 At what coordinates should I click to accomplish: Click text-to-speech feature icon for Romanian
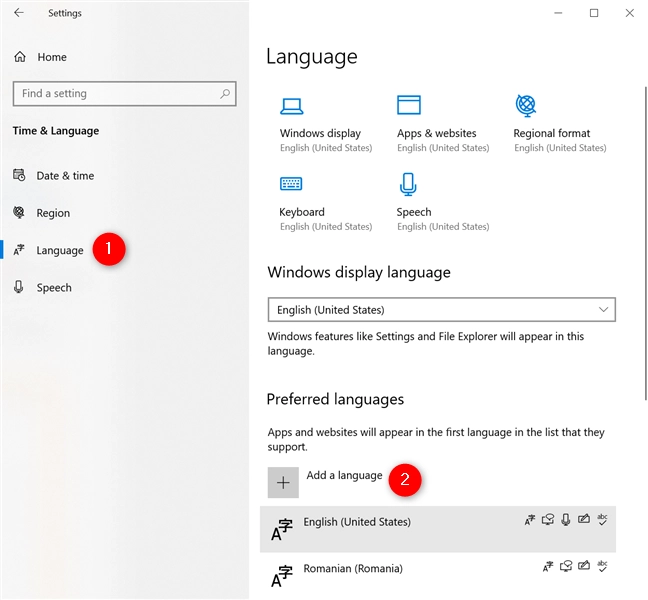(x=566, y=566)
